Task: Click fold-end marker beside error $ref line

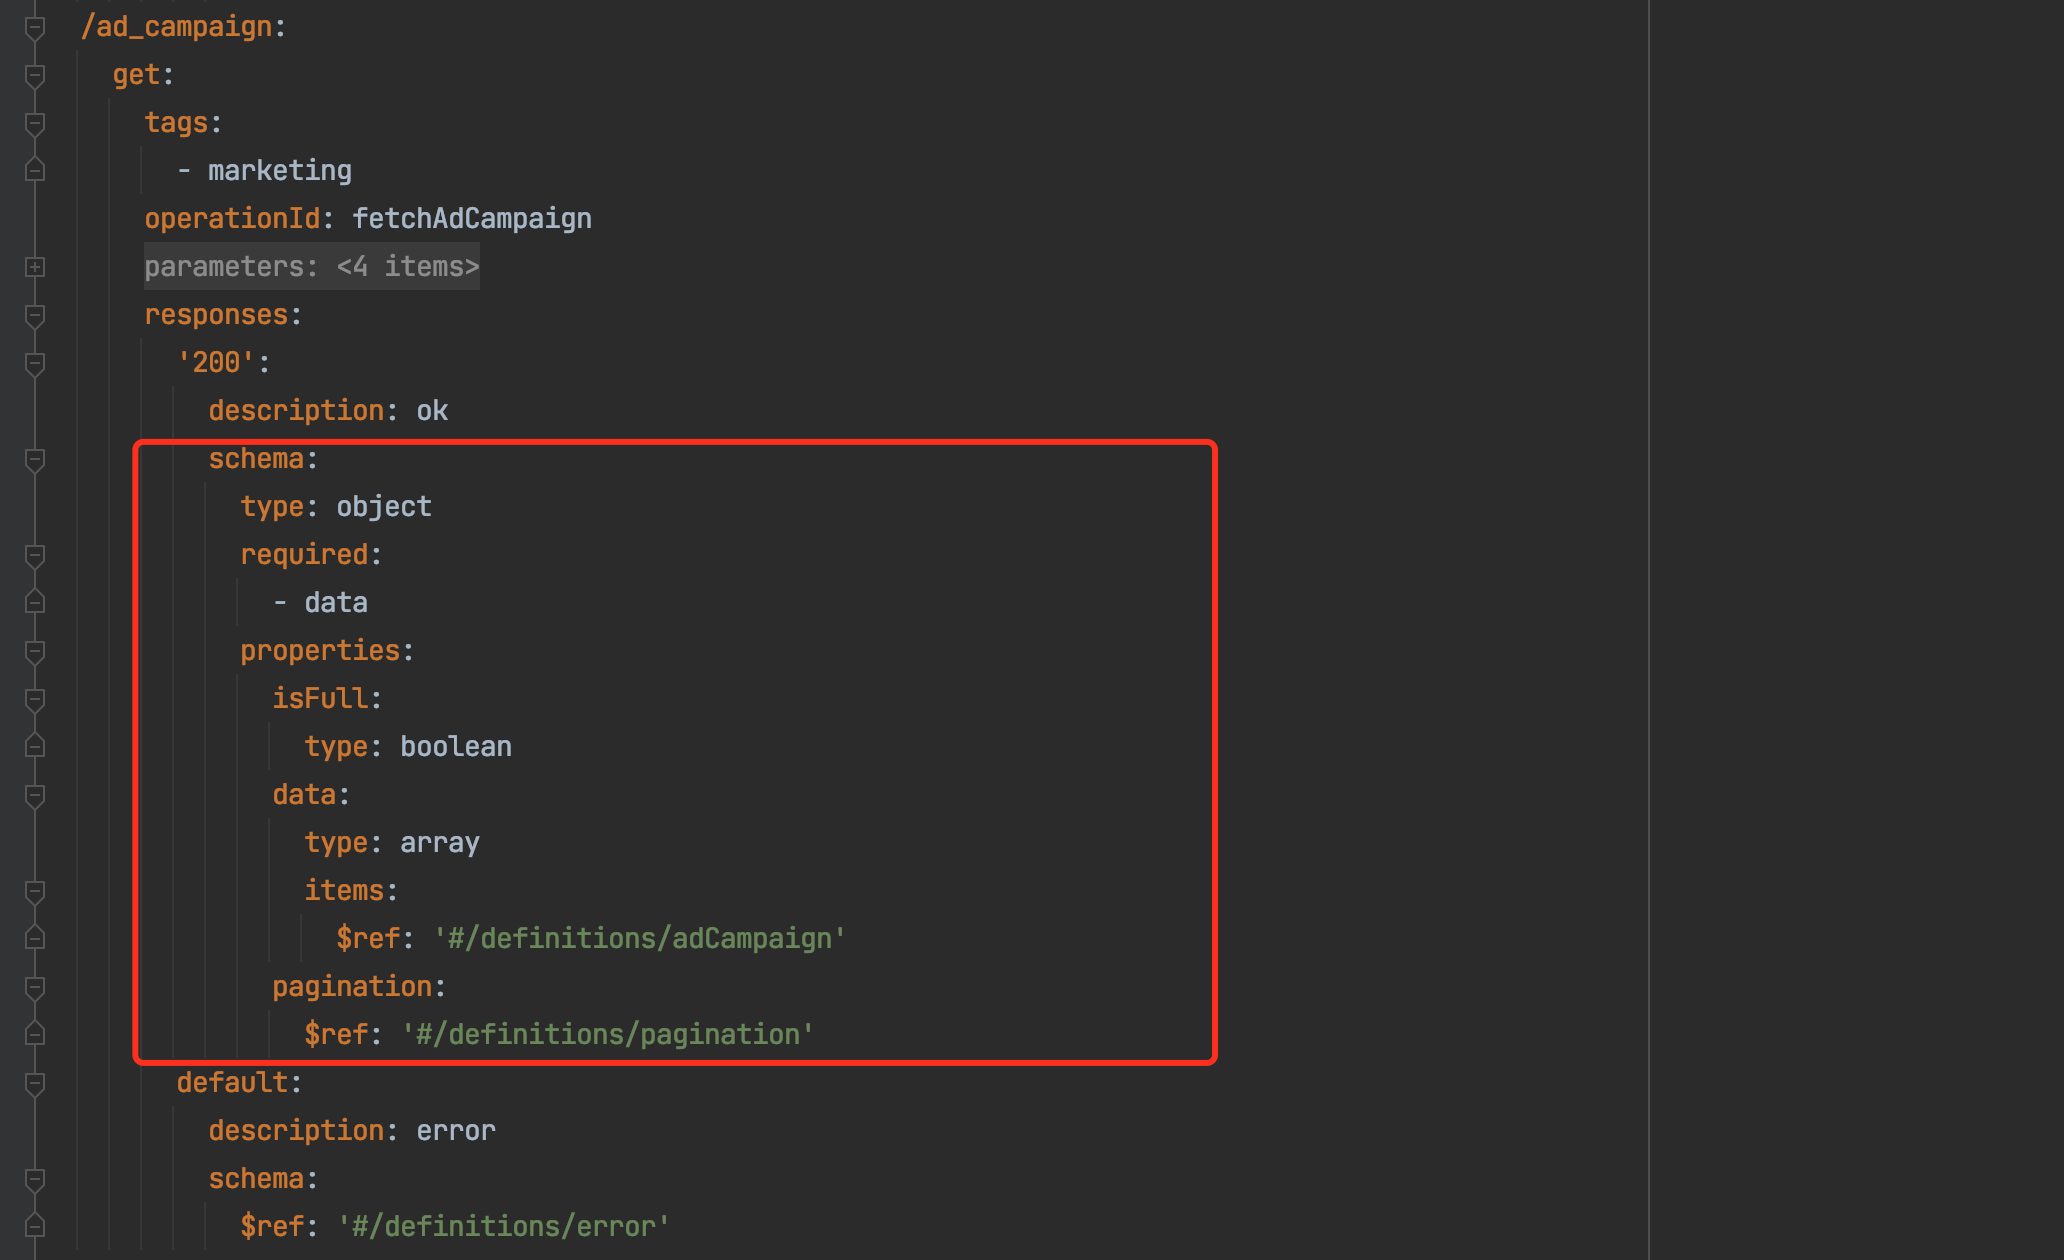Action: tap(35, 1225)
